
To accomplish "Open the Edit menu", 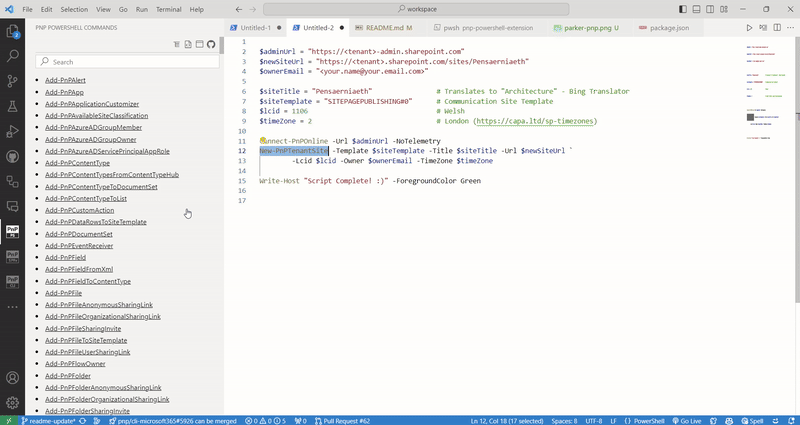I will coord(46,9).
